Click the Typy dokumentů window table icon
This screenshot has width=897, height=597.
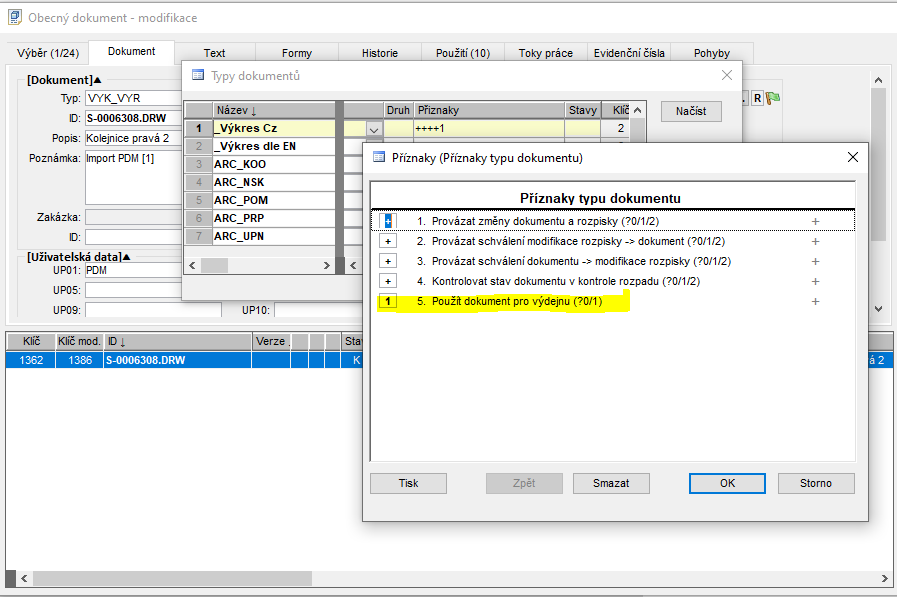coord(198,75)
